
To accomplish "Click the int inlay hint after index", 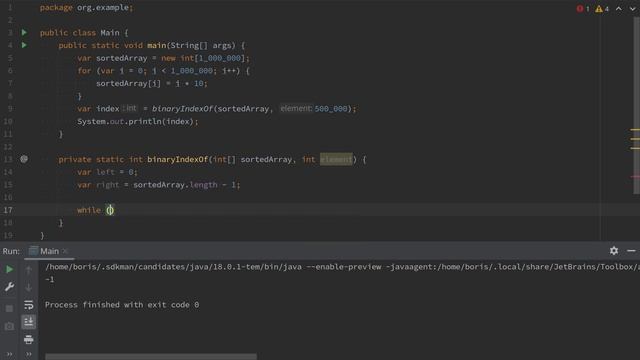I will pyautogui.click(x=130, y=108).
